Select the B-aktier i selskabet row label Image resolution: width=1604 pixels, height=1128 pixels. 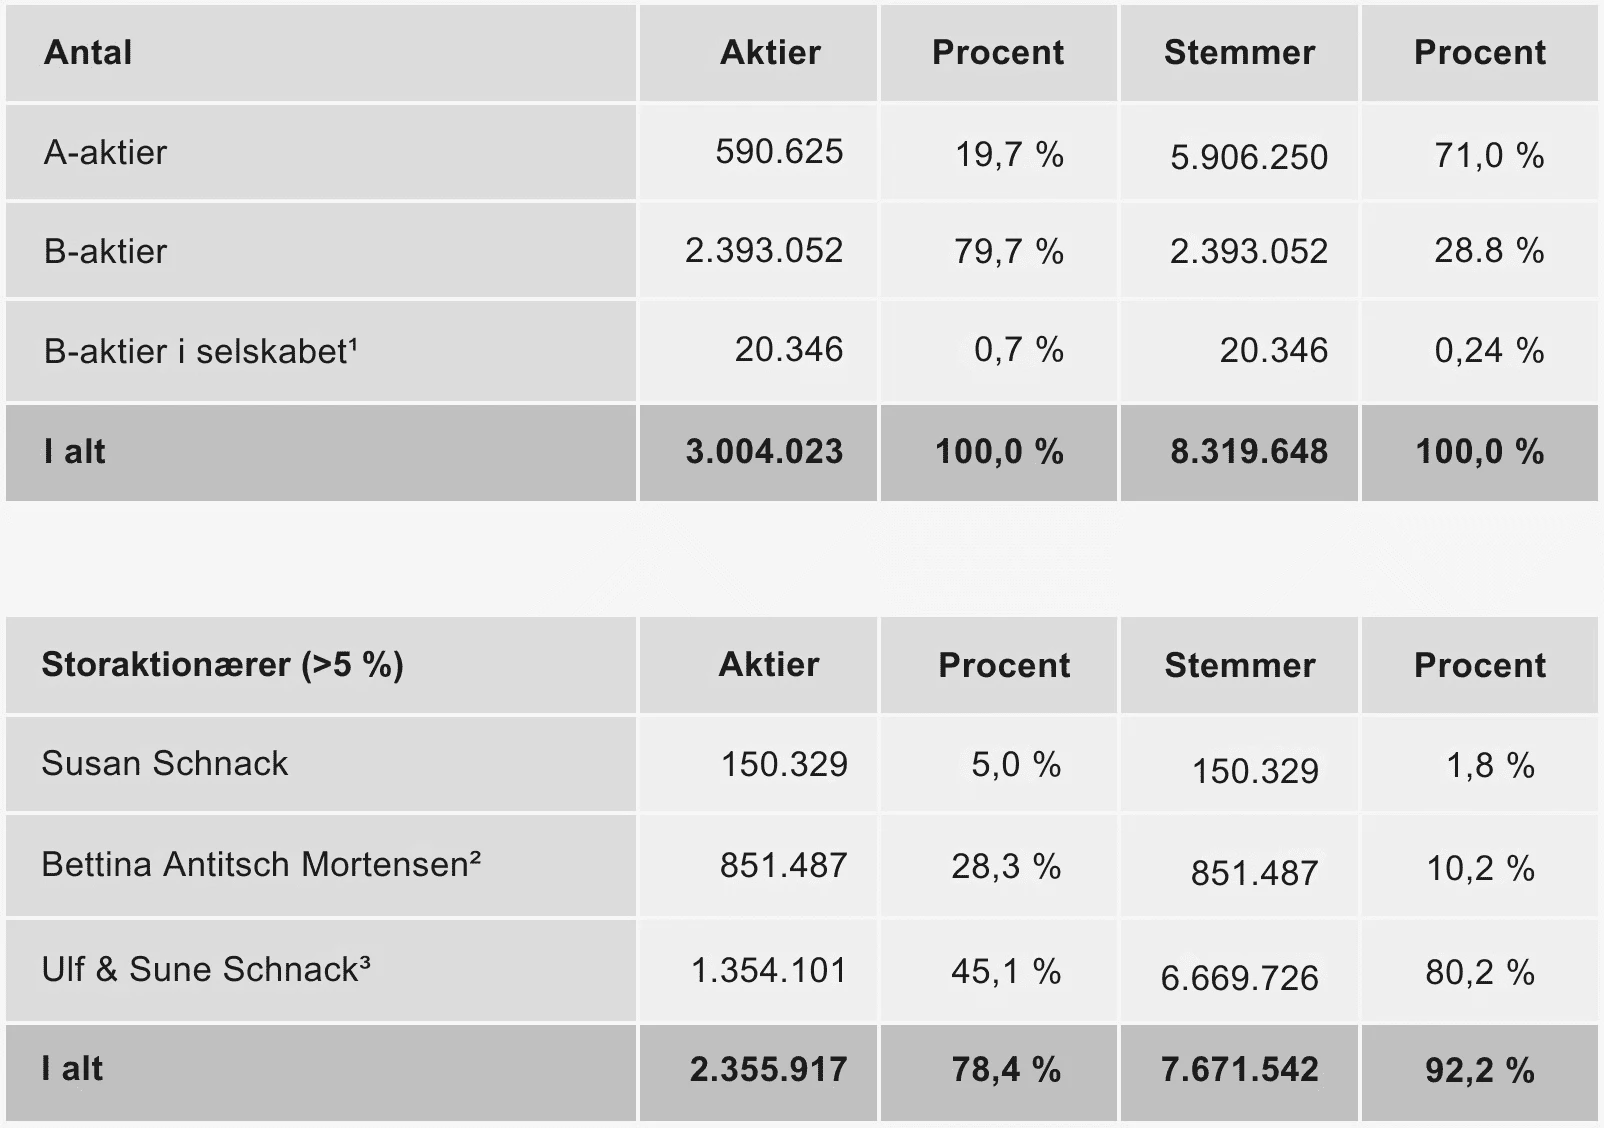[200, 351]
